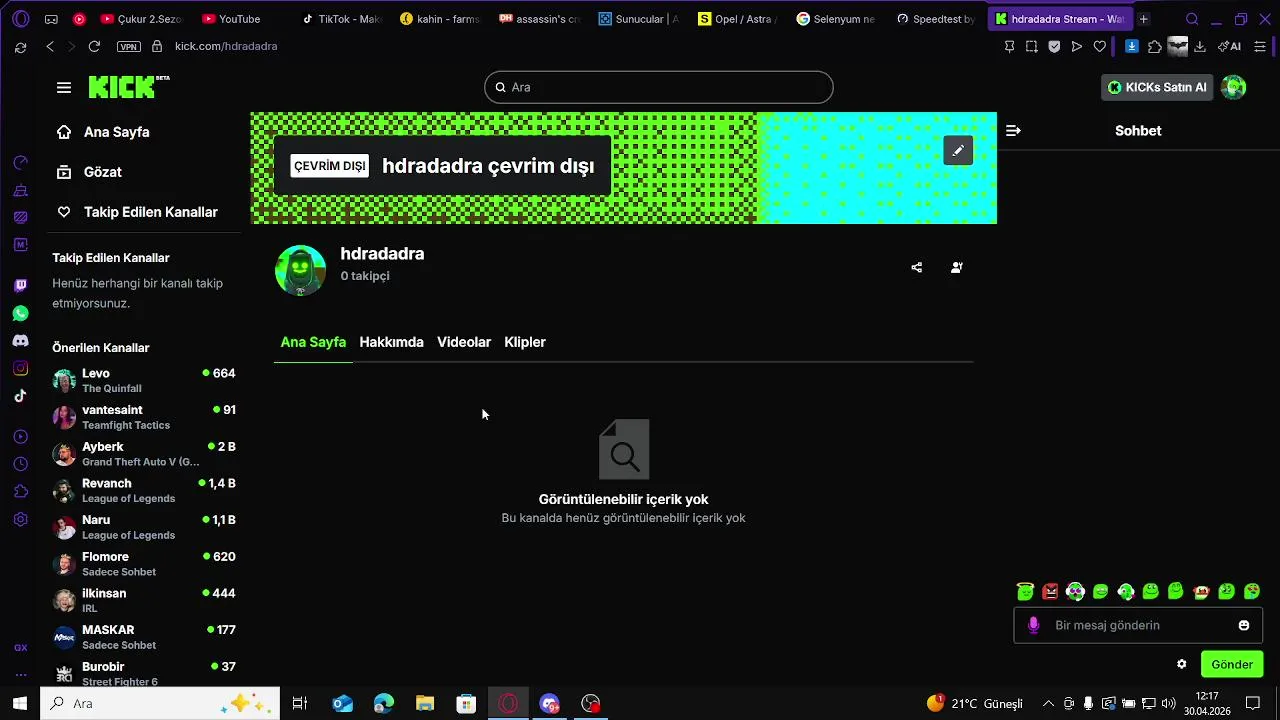Switch to the Klipler tab
The width and height of the screenshot is (1280, 720).
coord(525,342)
